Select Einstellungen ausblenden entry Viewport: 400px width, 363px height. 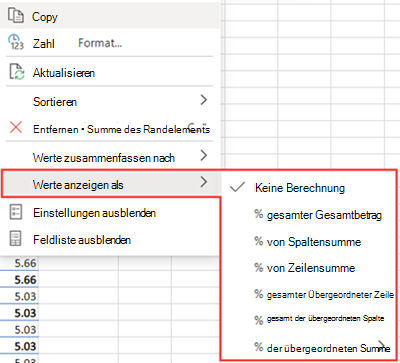click(x=110, y=213)
